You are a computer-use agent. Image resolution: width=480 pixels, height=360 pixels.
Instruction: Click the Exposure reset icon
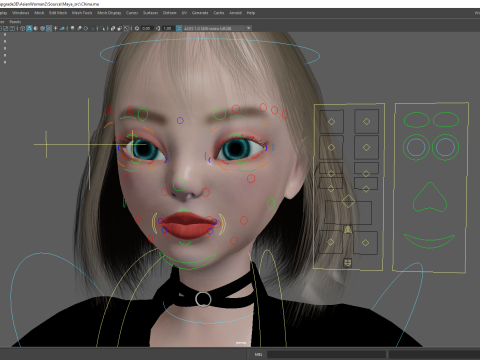pos(137,29)
